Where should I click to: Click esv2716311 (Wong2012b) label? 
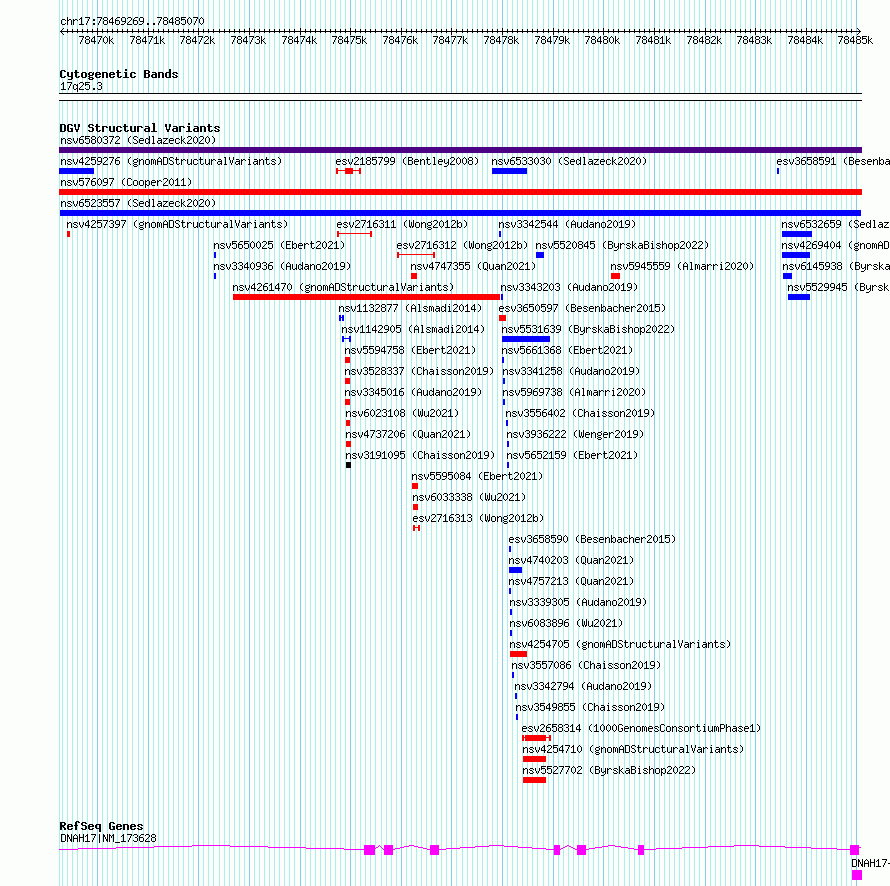[x=402, y=224]
